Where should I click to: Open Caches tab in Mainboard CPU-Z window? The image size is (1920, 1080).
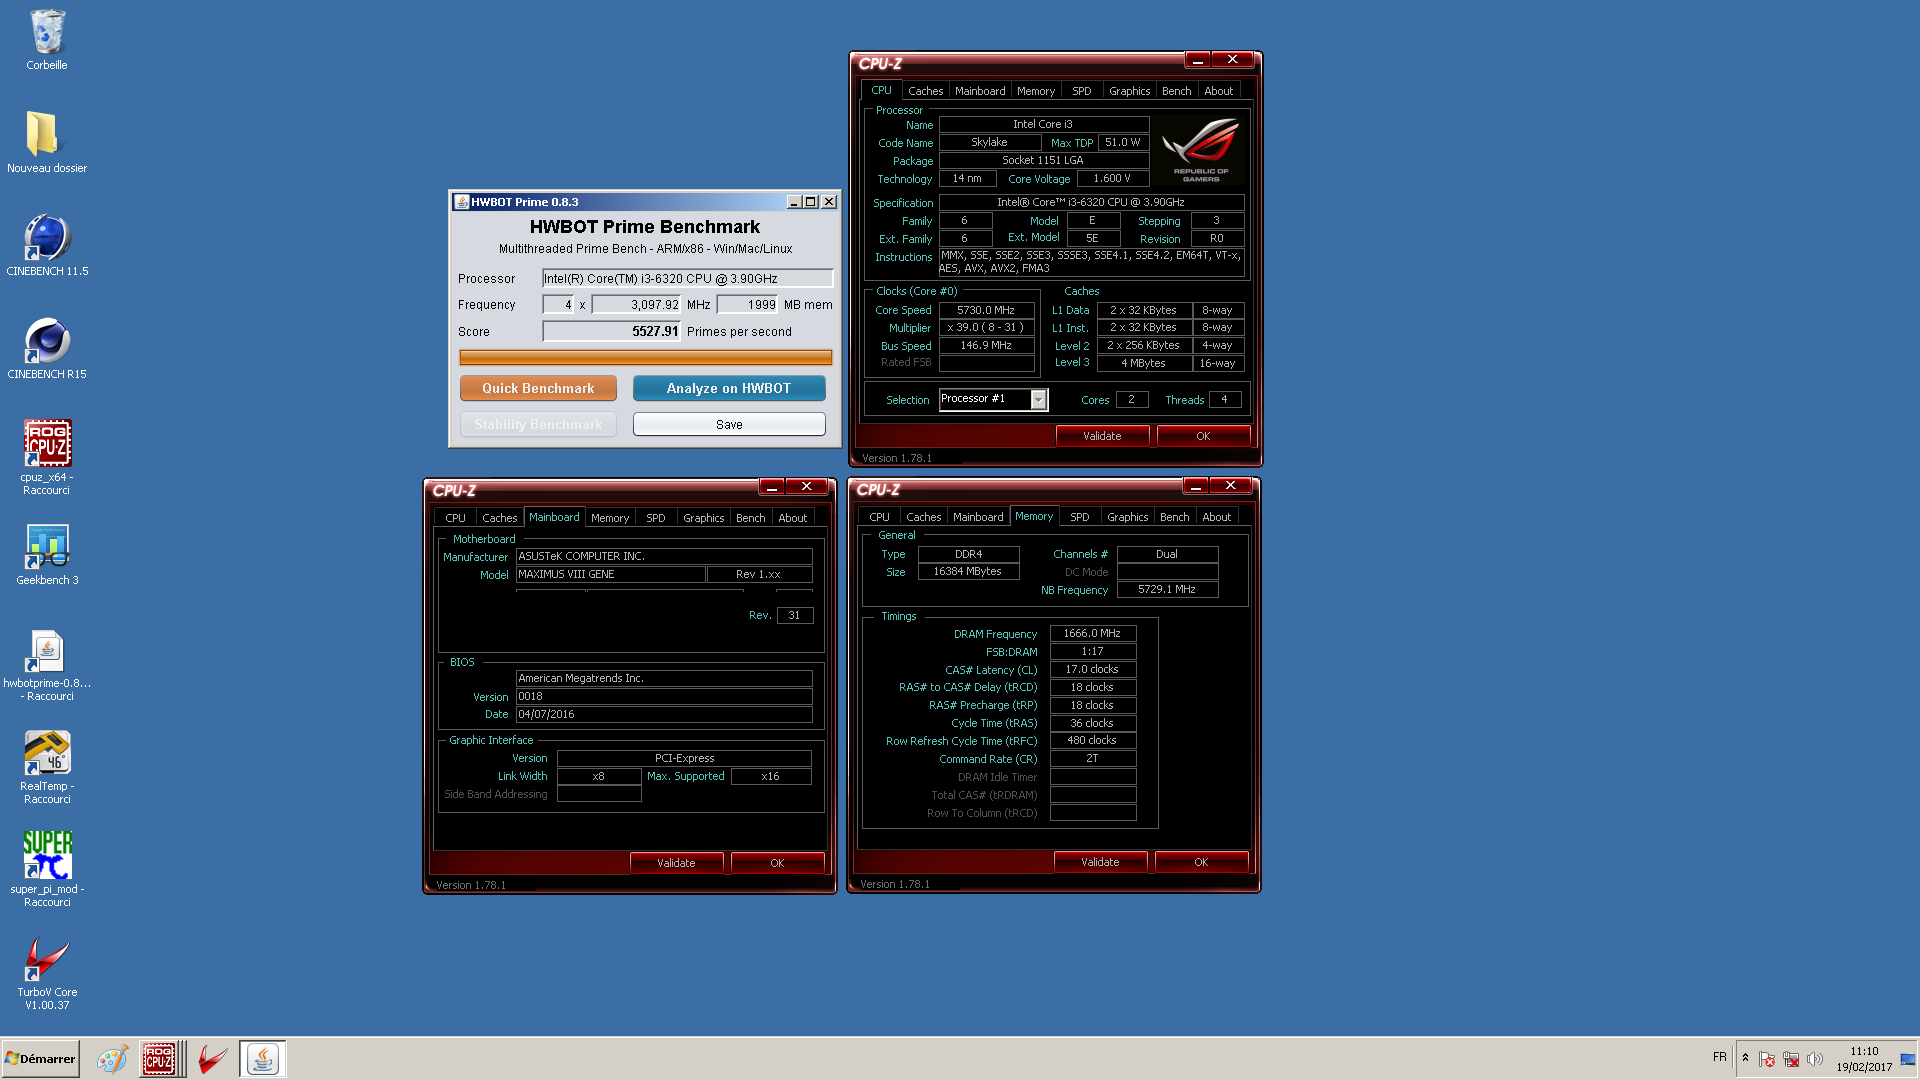[x=499, y=518]
